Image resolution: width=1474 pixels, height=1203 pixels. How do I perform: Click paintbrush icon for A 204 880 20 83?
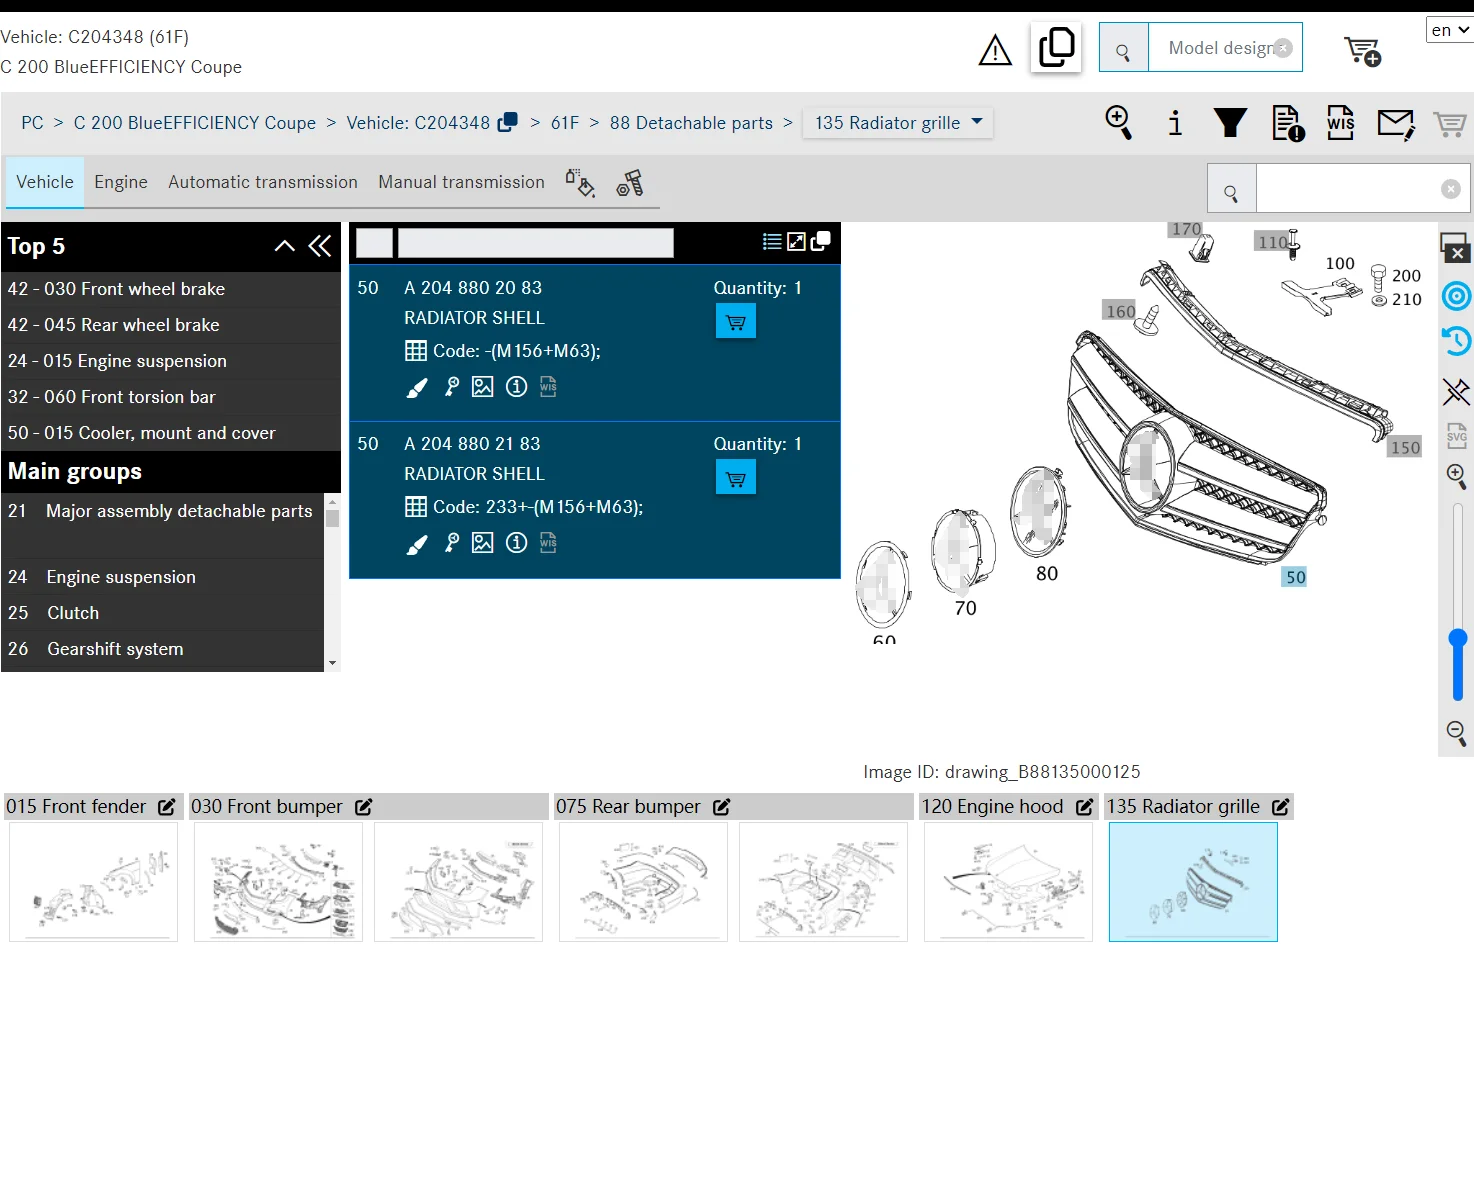pos(417,387)
